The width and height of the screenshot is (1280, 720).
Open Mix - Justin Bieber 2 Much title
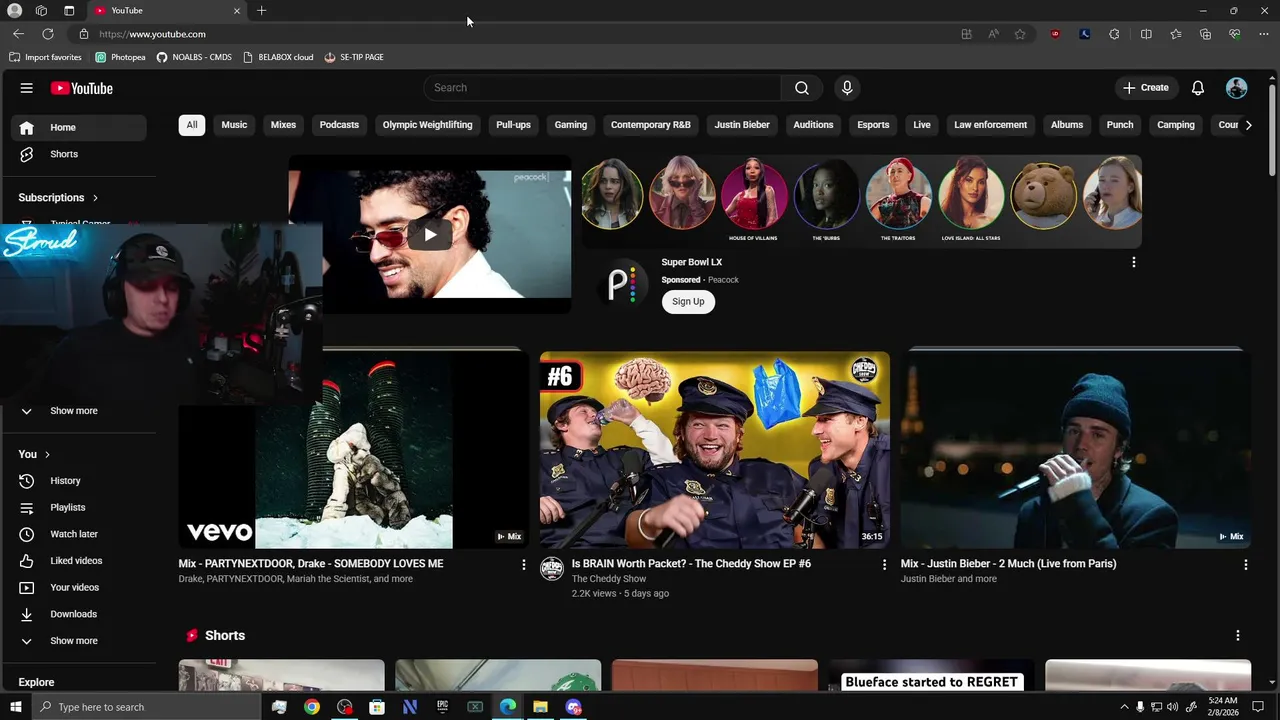click(1008, 564)
